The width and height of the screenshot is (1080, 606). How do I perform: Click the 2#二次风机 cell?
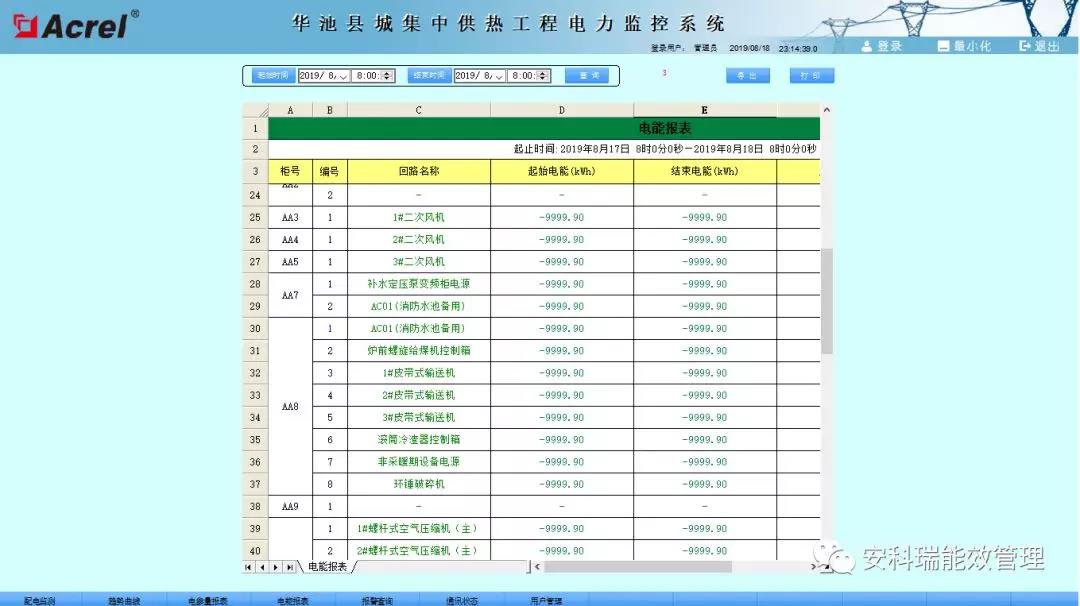(x=419, y=240)
